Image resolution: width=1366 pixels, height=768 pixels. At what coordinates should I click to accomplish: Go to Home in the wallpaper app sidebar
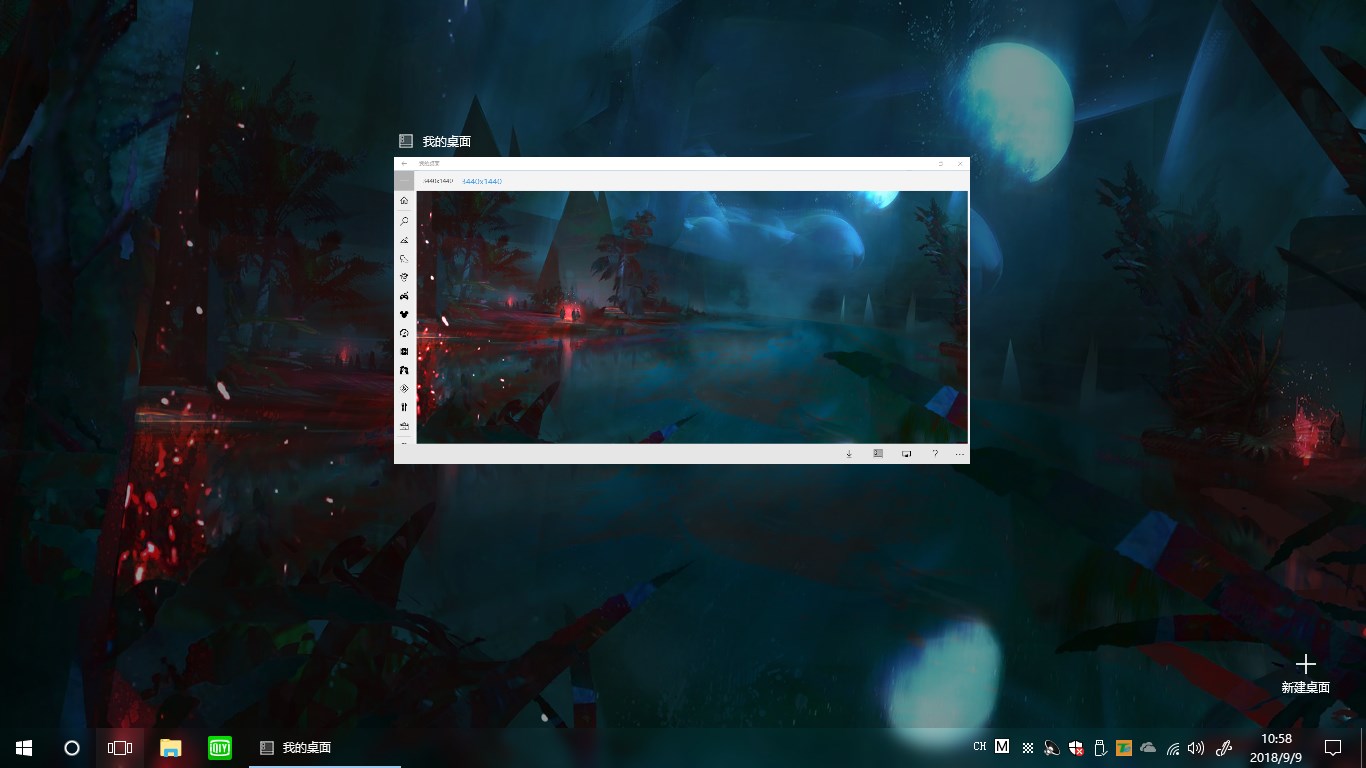point(404,201)
